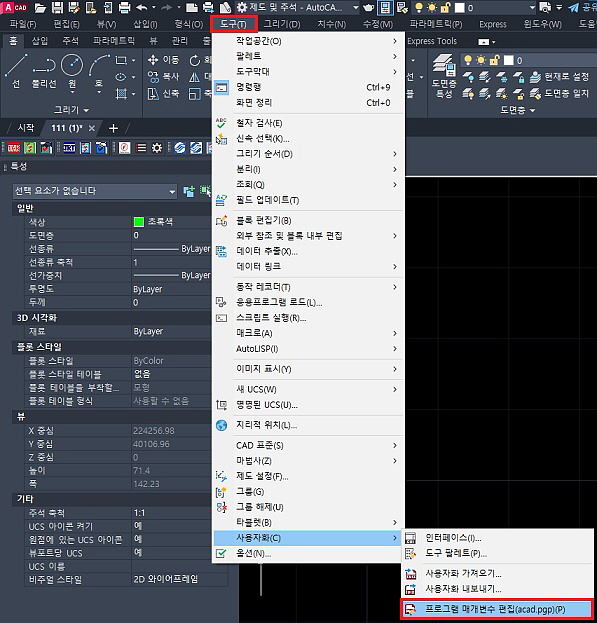This screenshot has height=623, width=597.
Task: Expand the Layers (도면층) panel flyout
Action: tap(518, 110)
